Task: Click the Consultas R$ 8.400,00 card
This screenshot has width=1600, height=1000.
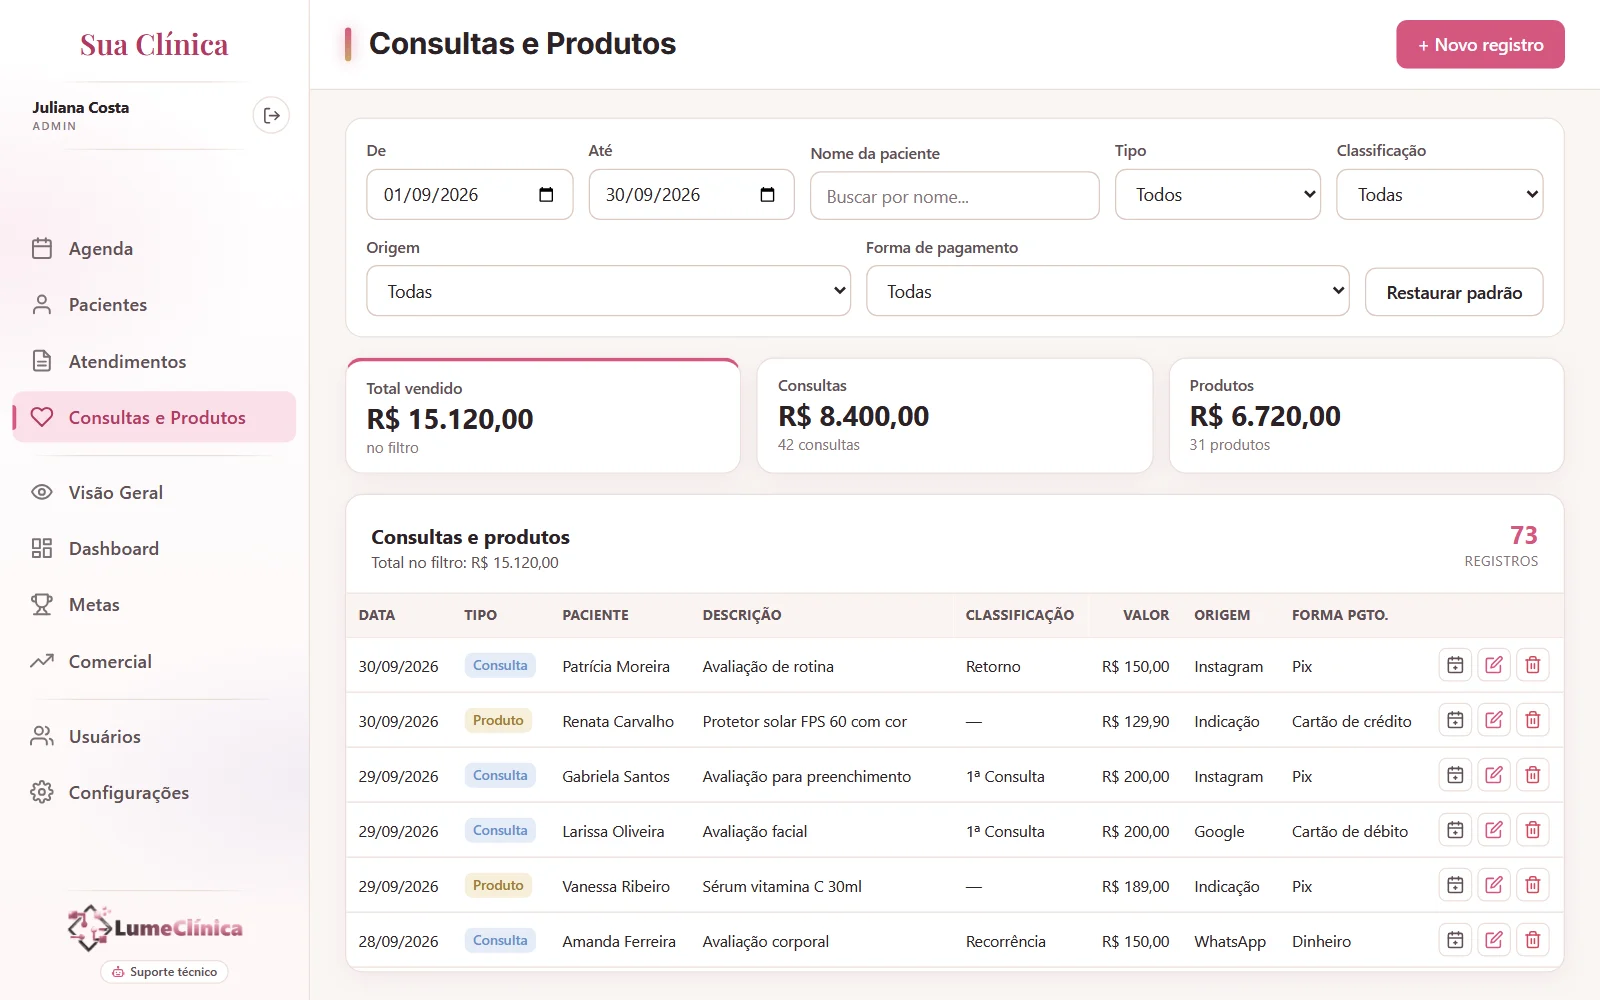Action: (x=955, y=415)
